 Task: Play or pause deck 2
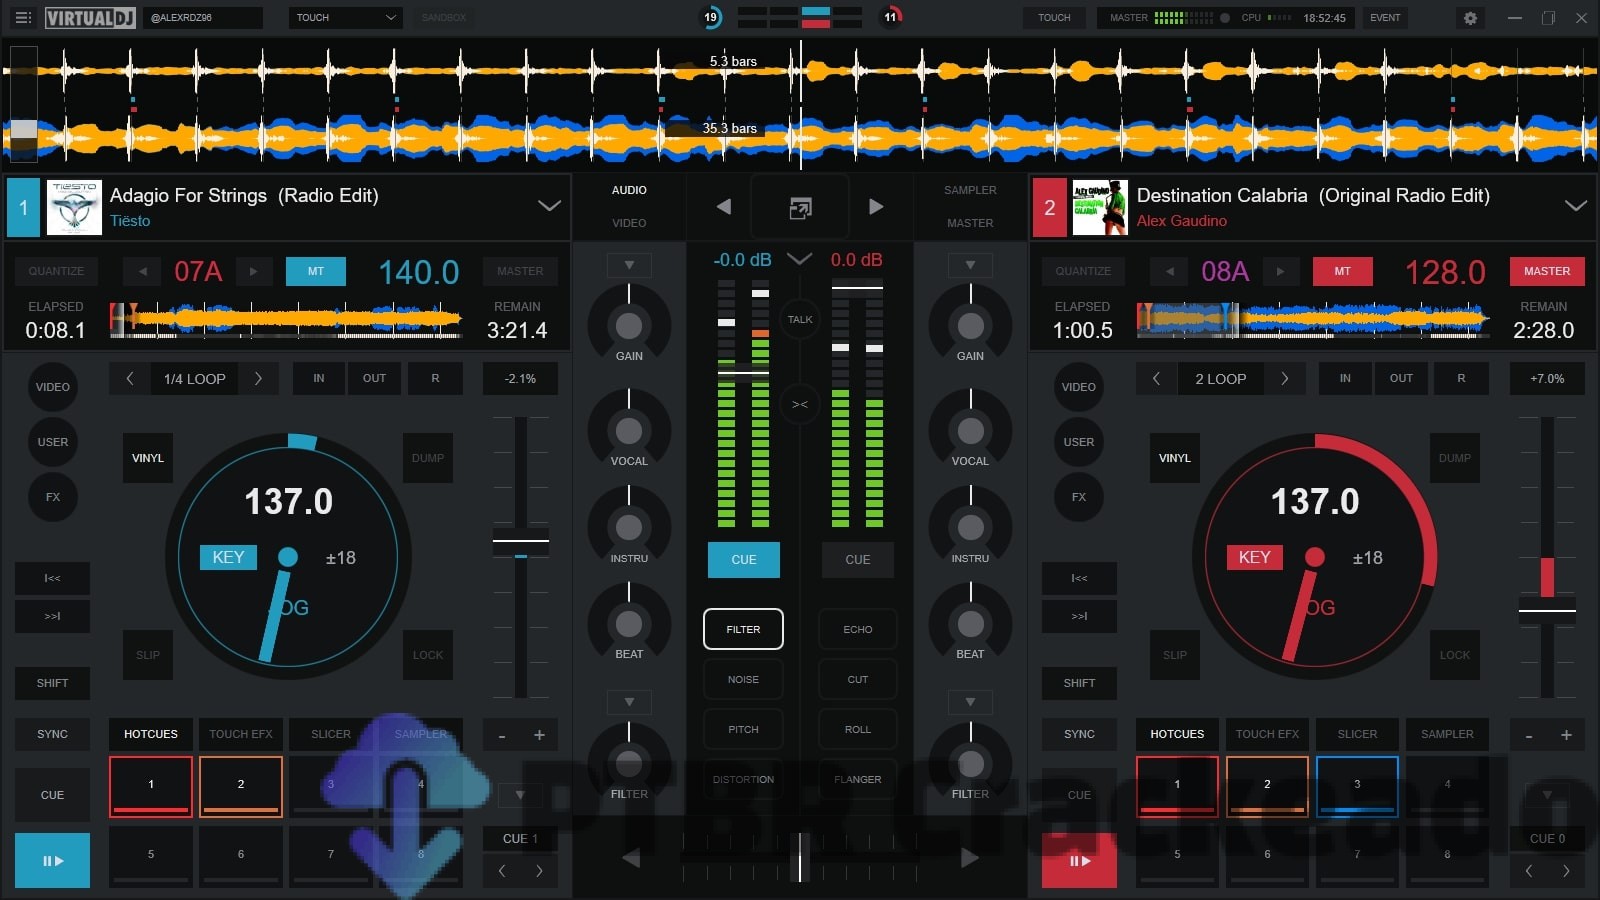coord(1079,860)
